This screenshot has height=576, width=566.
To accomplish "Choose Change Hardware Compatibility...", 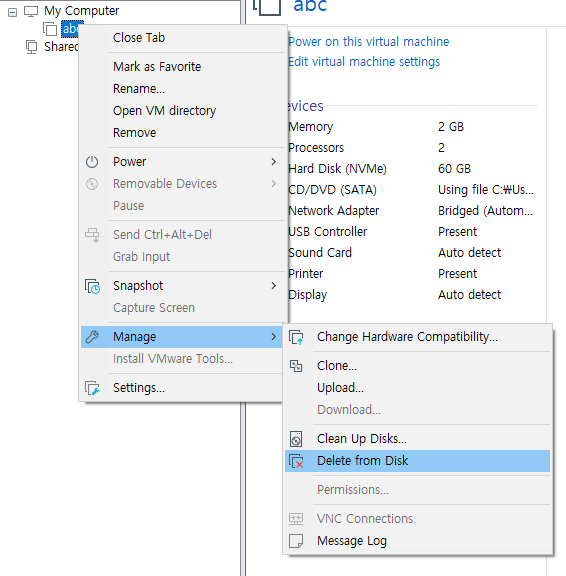I will [x=417, y=337].
